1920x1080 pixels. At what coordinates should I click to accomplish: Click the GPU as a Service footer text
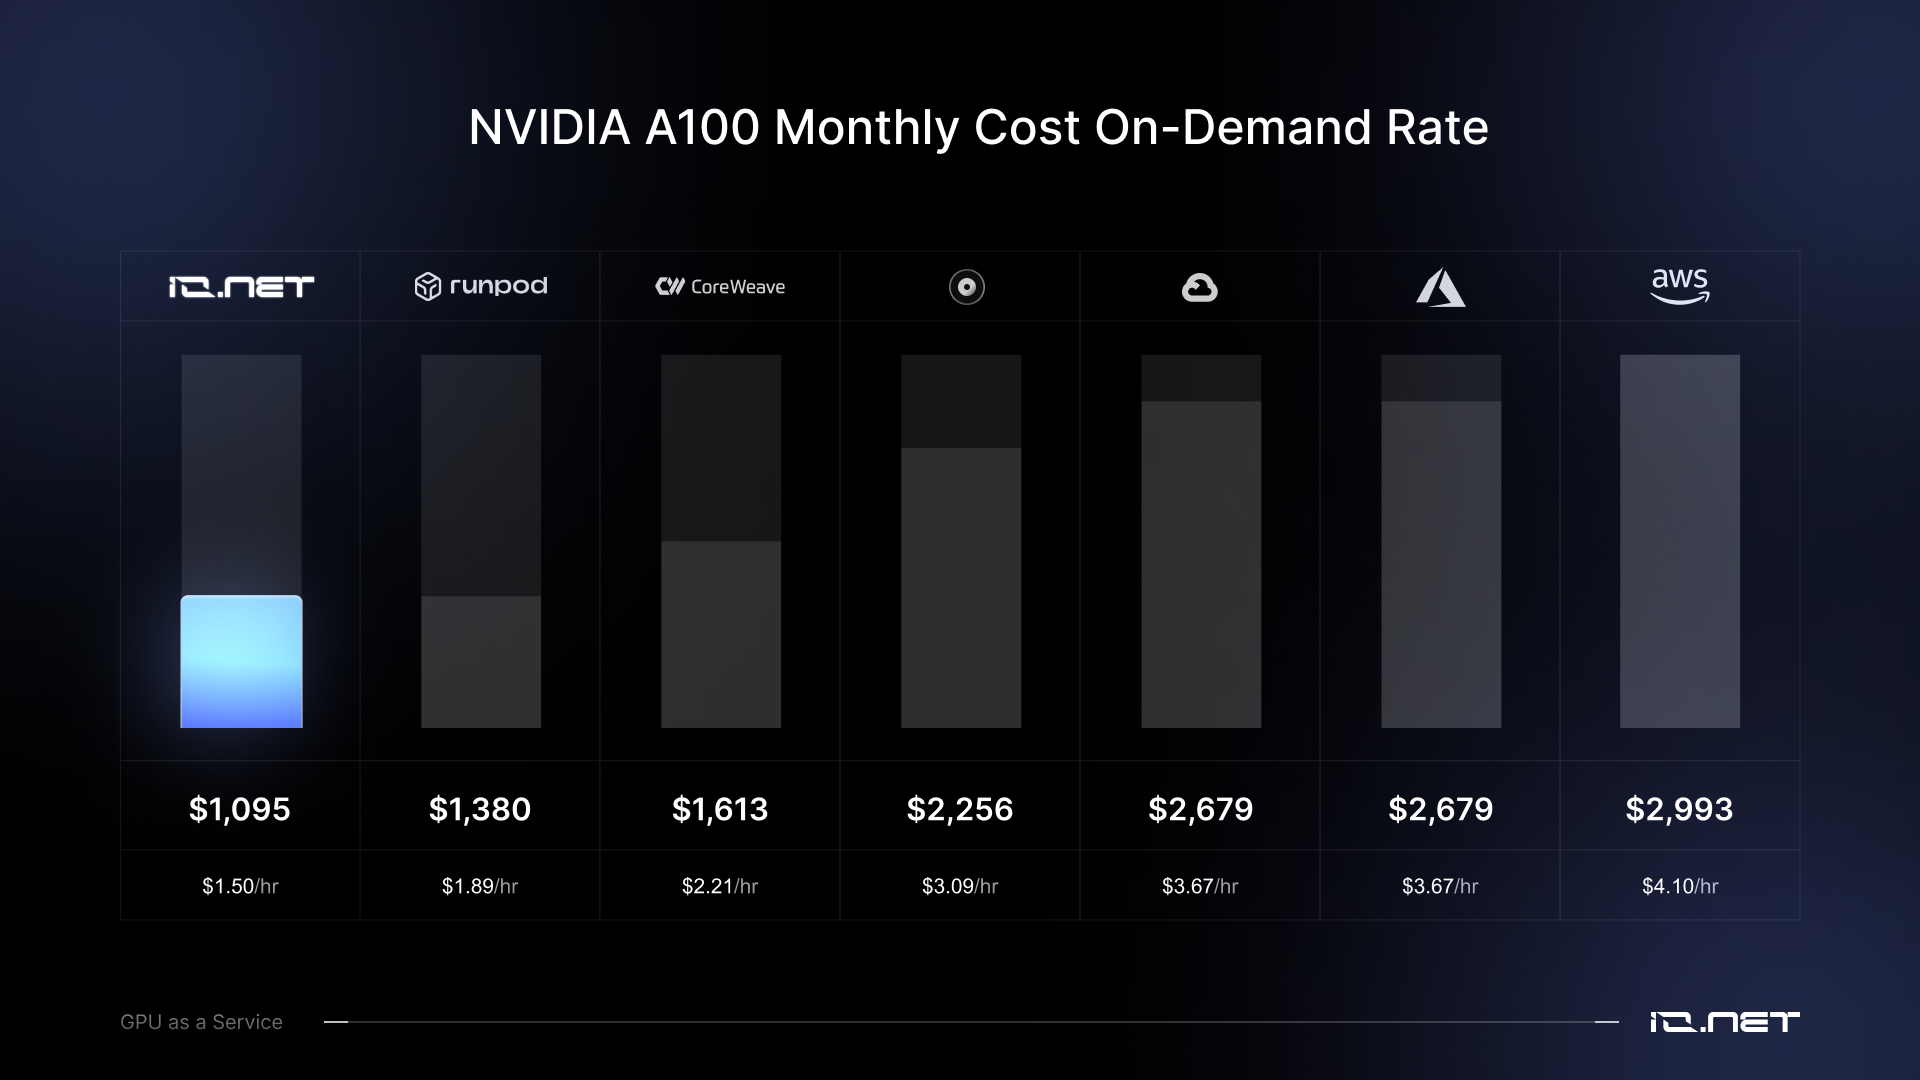pos(201,1022)
